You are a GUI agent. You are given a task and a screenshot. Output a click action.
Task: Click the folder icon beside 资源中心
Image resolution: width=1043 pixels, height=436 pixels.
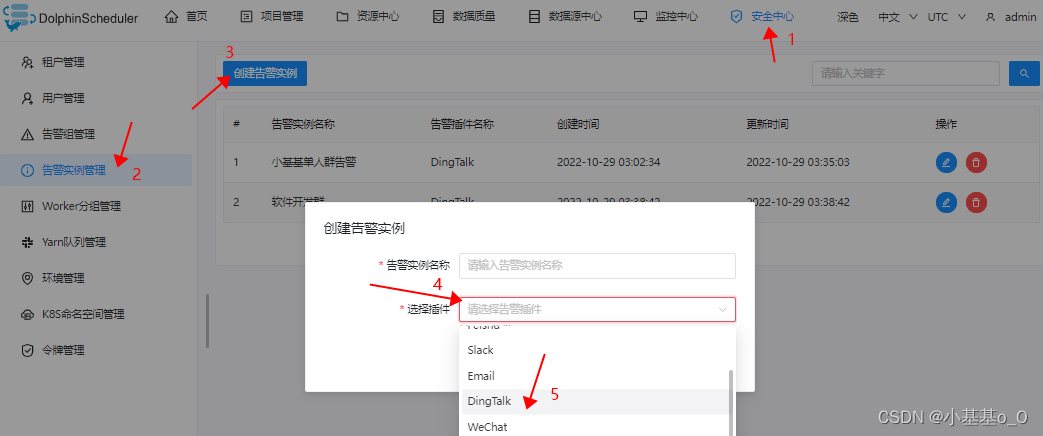(x=343, y=17)
